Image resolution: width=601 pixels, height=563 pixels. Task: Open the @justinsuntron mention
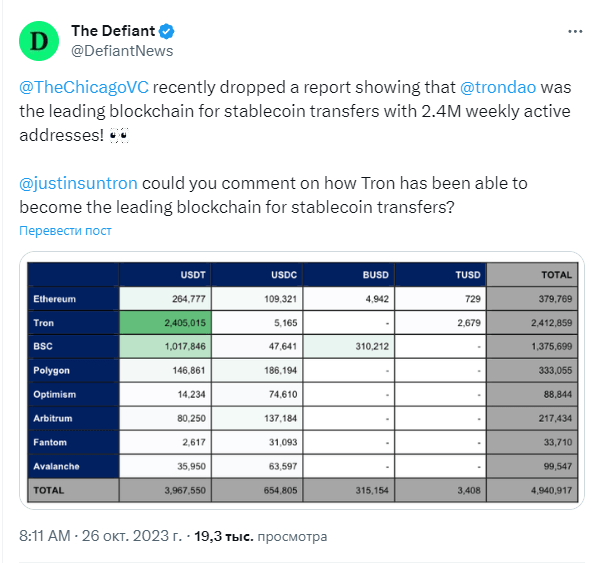click(78, 183)
